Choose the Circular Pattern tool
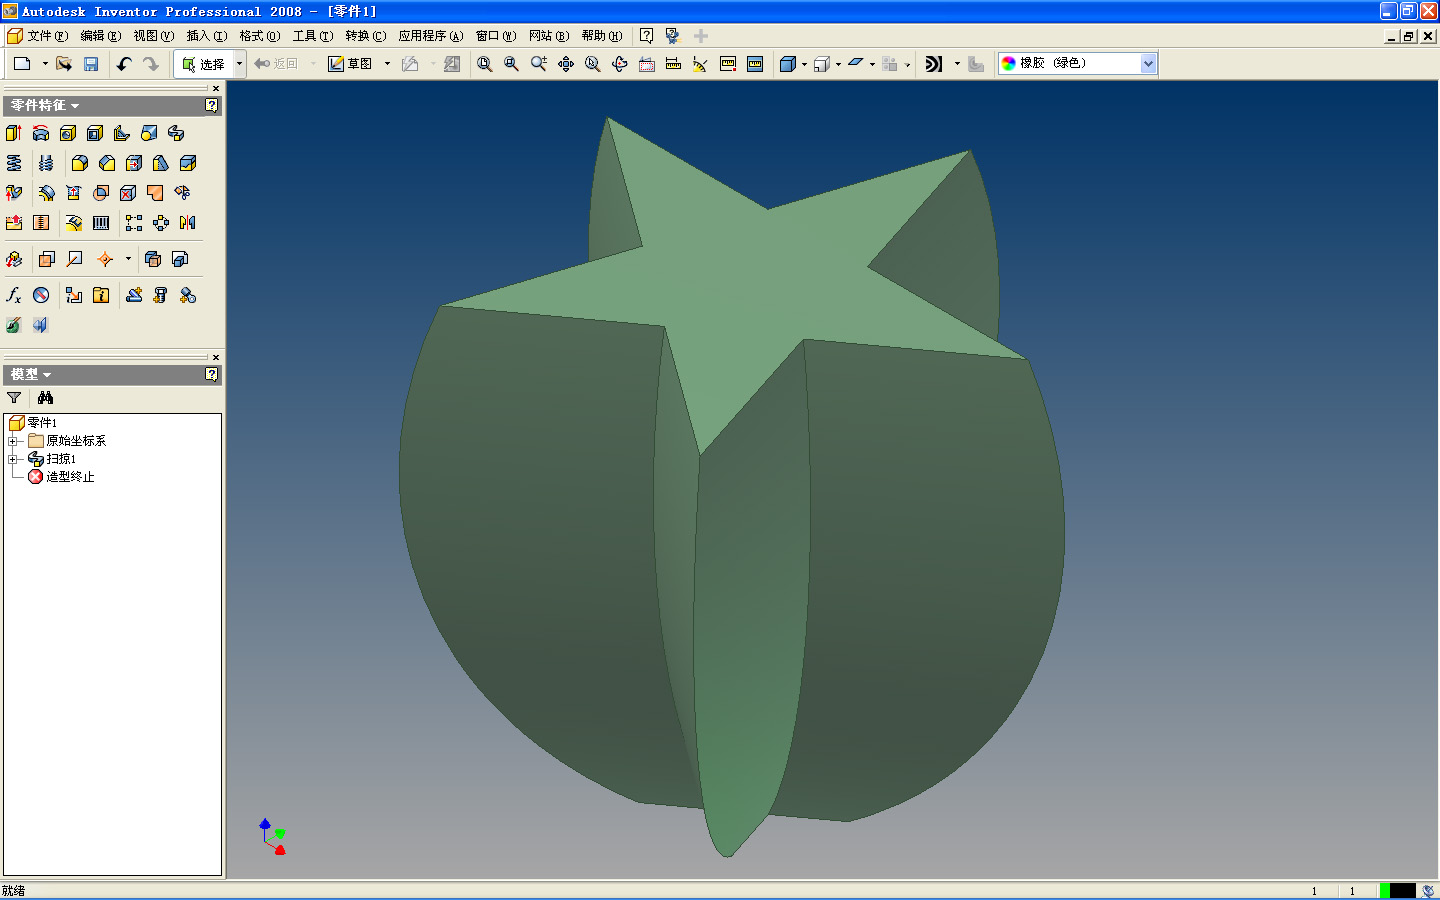1440x900 pixels. [x=161, y=223]
